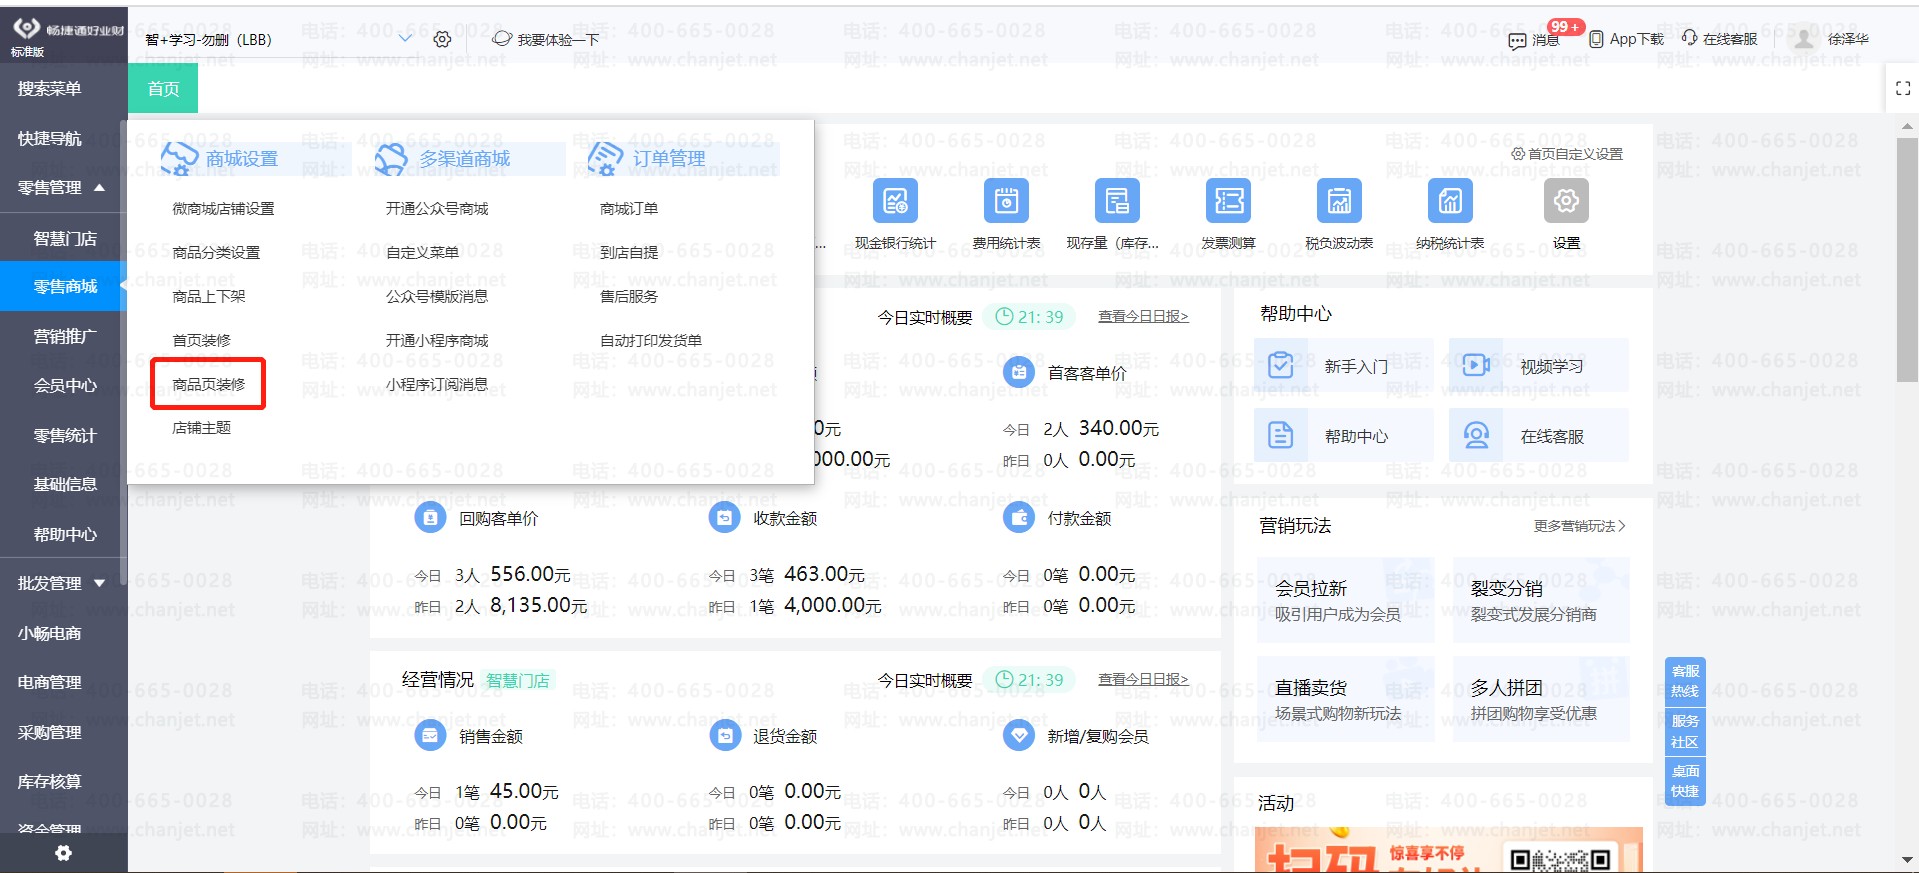This screenshot has height=873, width=1919.
Task: Expand the 批发管理 sidebar section
Action: point(100,583)
